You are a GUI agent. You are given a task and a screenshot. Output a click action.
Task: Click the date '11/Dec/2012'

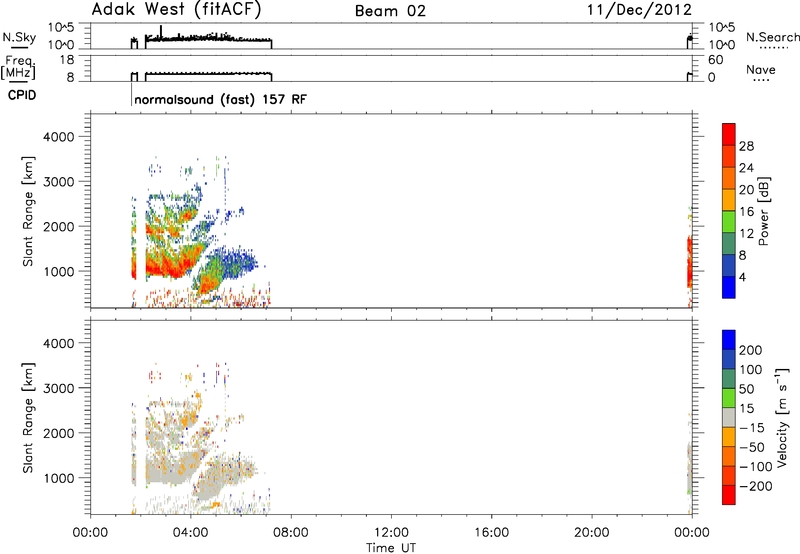pyautogui.click(x=639, y=10)
